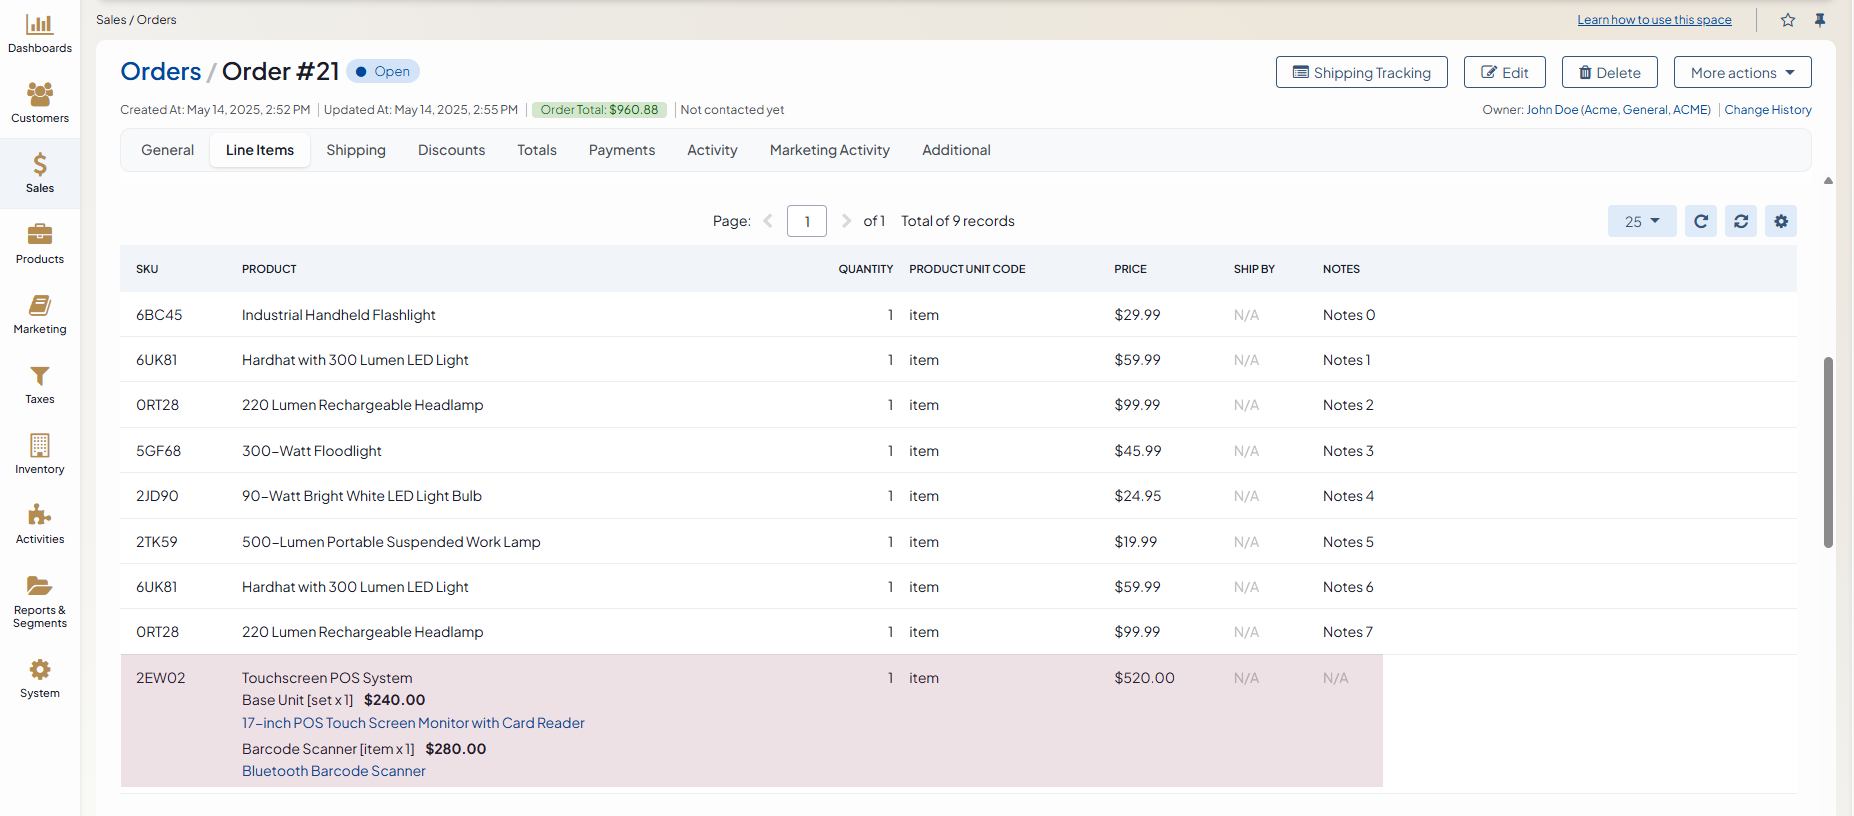Open the Bluetooth Barcode Scanner link
This screenshot has width=1854, height=816.
333,771
